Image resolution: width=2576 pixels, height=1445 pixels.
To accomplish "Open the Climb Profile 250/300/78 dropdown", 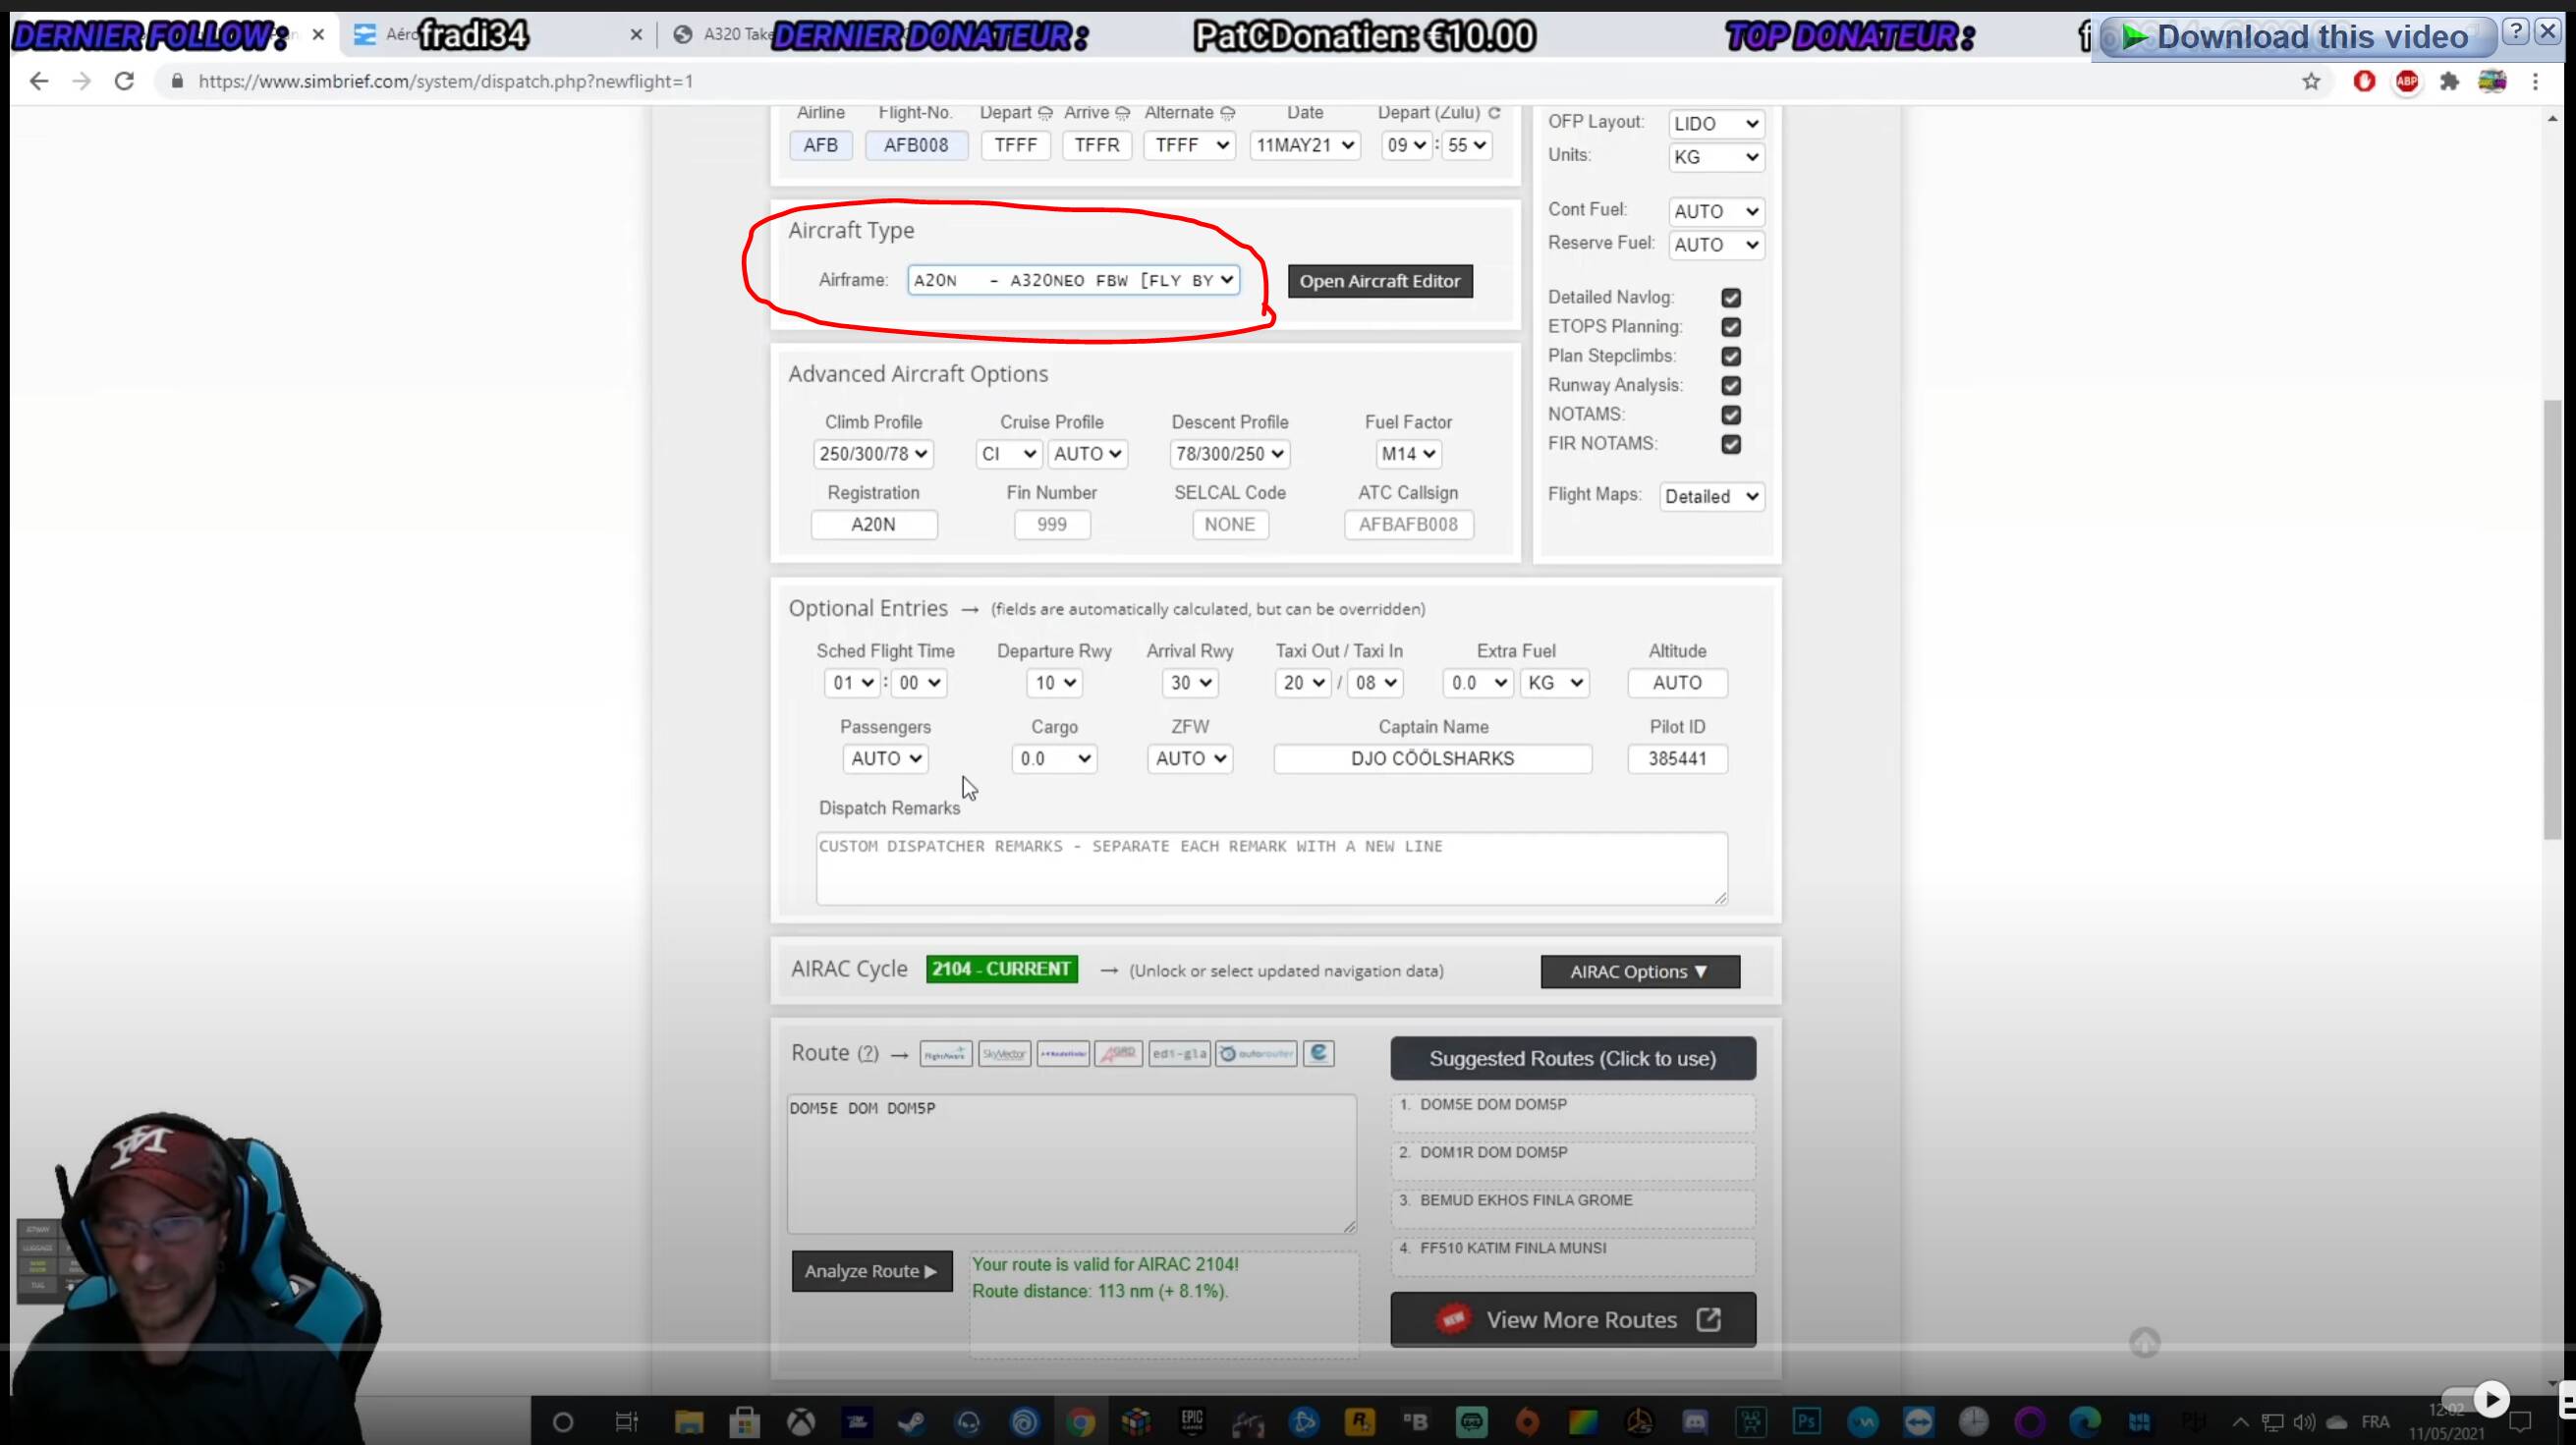I will tap(873, 454).
